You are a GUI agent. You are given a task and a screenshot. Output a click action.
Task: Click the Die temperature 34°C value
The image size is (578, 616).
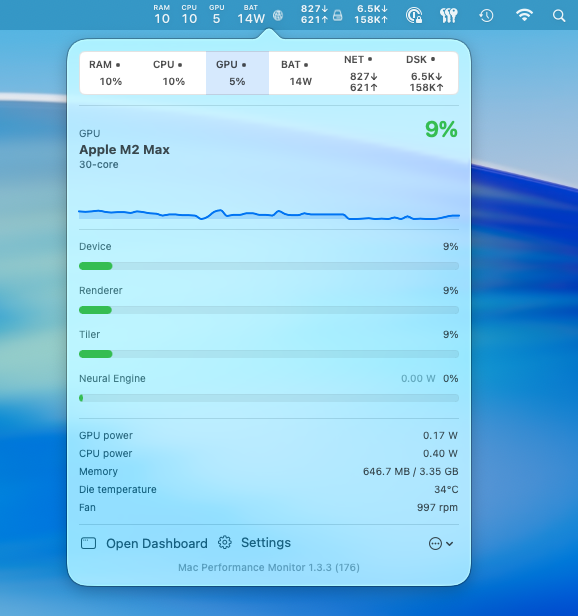click(446, 490)
